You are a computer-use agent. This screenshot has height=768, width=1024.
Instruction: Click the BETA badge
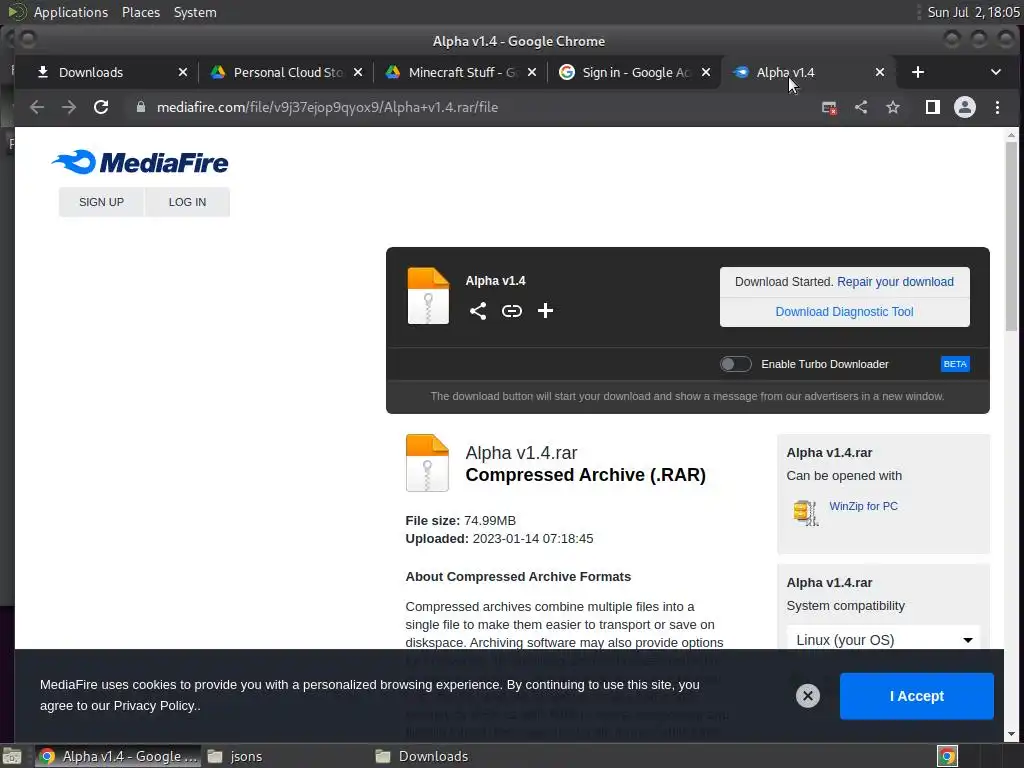click(955, 364)
